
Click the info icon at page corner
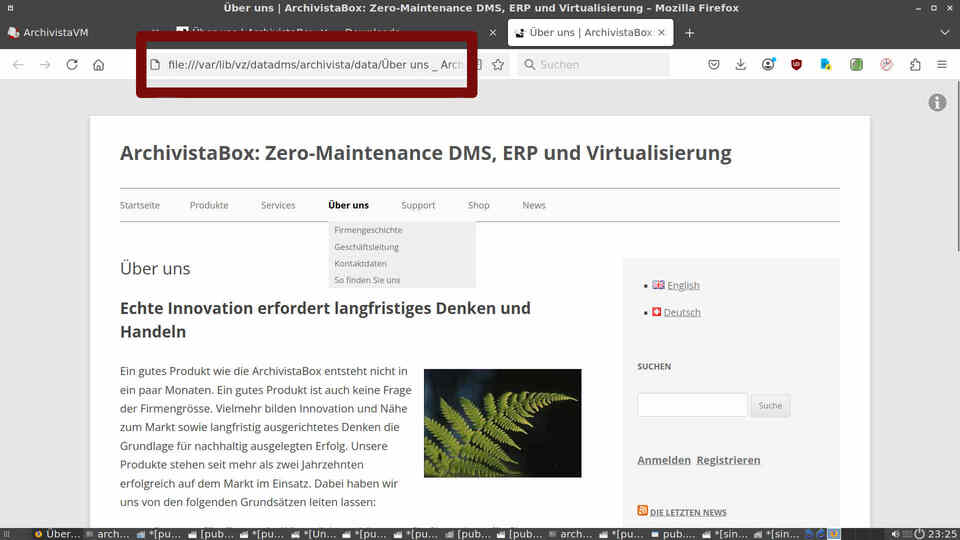pyautogui.click(x=937, y=102)
